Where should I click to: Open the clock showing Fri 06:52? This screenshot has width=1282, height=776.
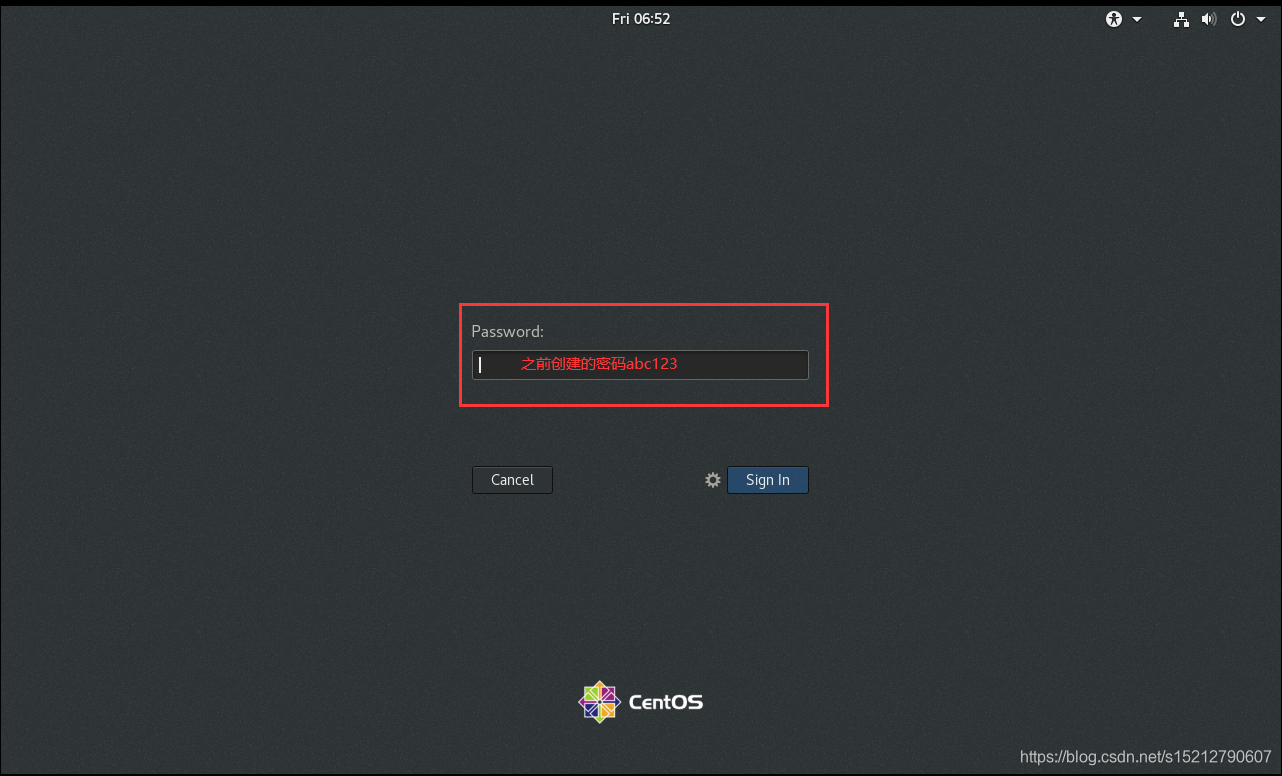click(x=641, y=19)
